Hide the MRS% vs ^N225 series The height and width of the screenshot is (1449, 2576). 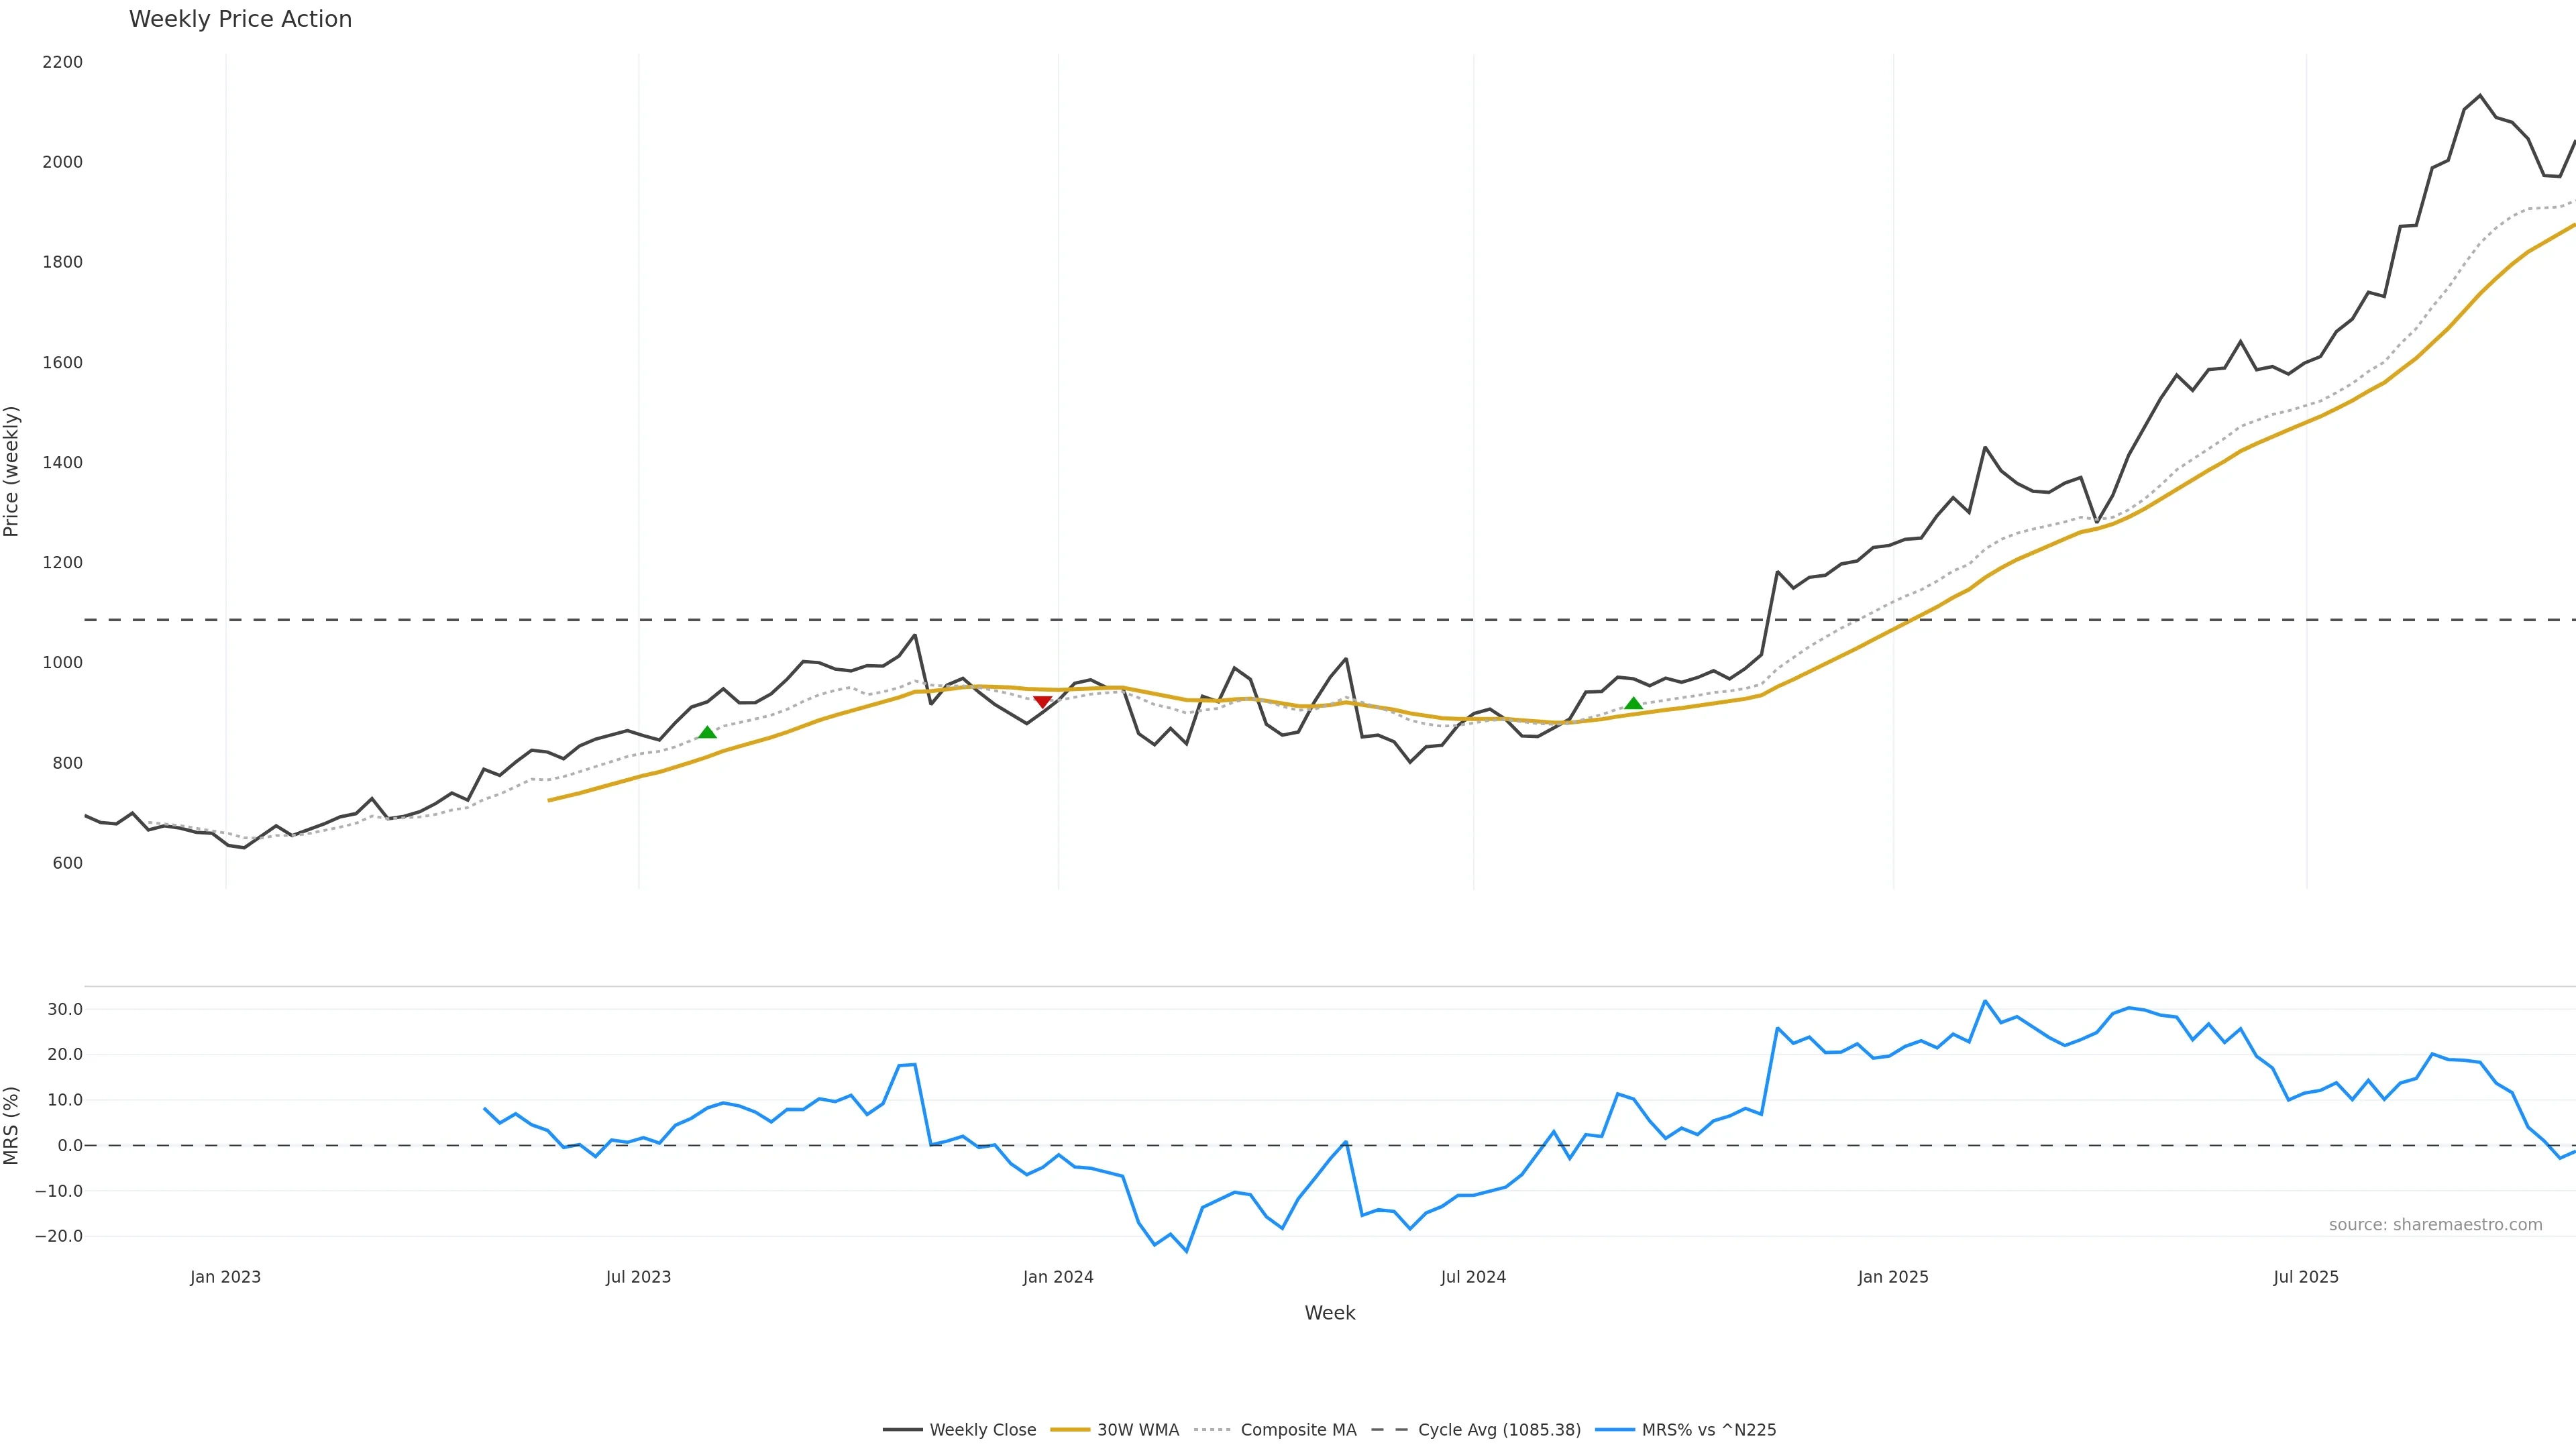[1708, 1430]
